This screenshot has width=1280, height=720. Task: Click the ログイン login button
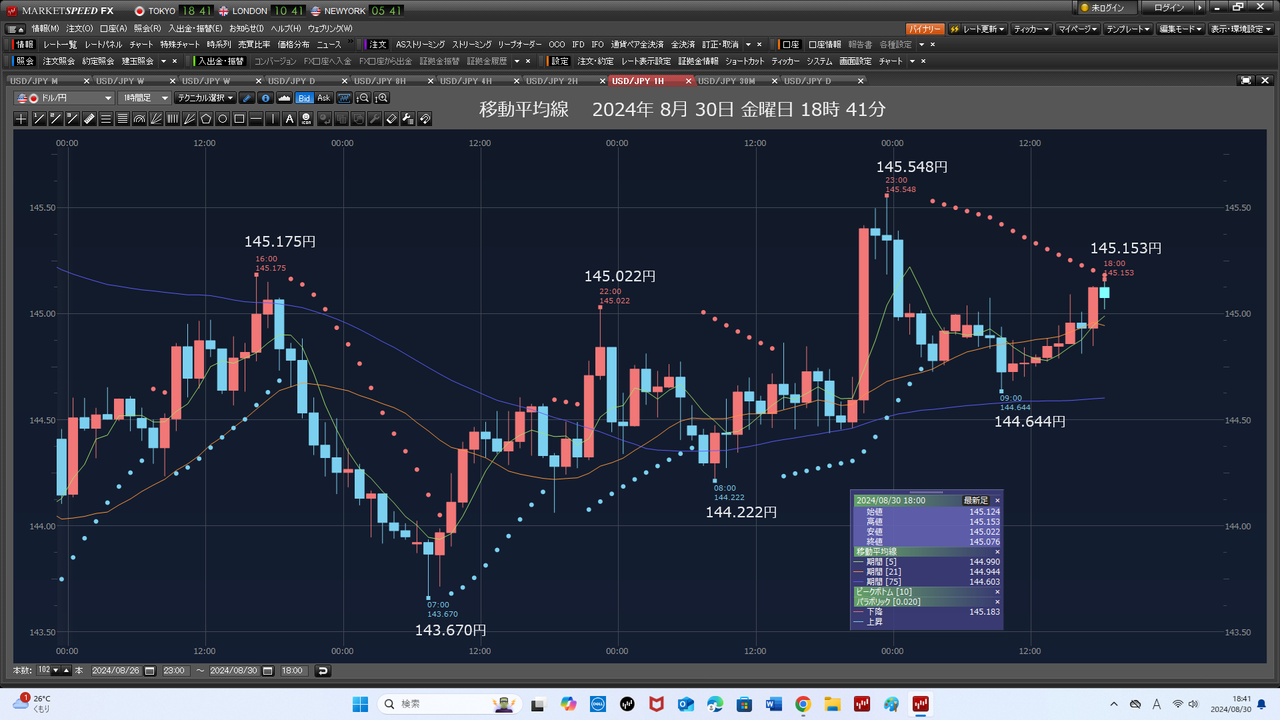pyautogui.click(x=1168, y=8)
